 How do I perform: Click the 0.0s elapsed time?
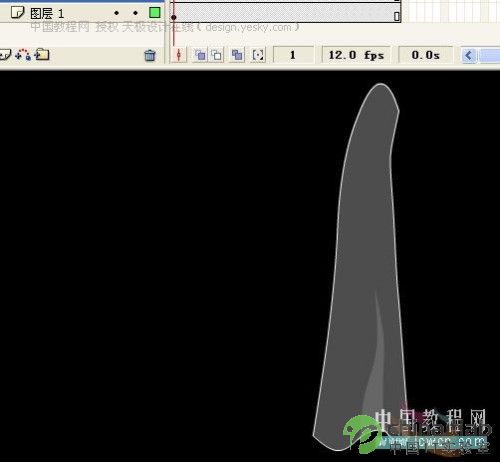(426, 55)
